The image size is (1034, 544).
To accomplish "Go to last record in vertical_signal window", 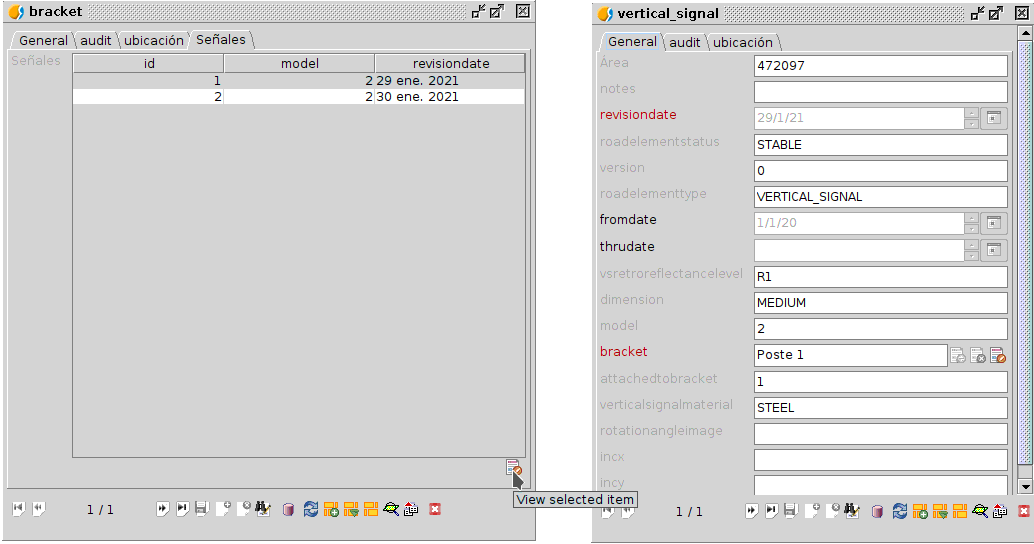I will 772,510.
